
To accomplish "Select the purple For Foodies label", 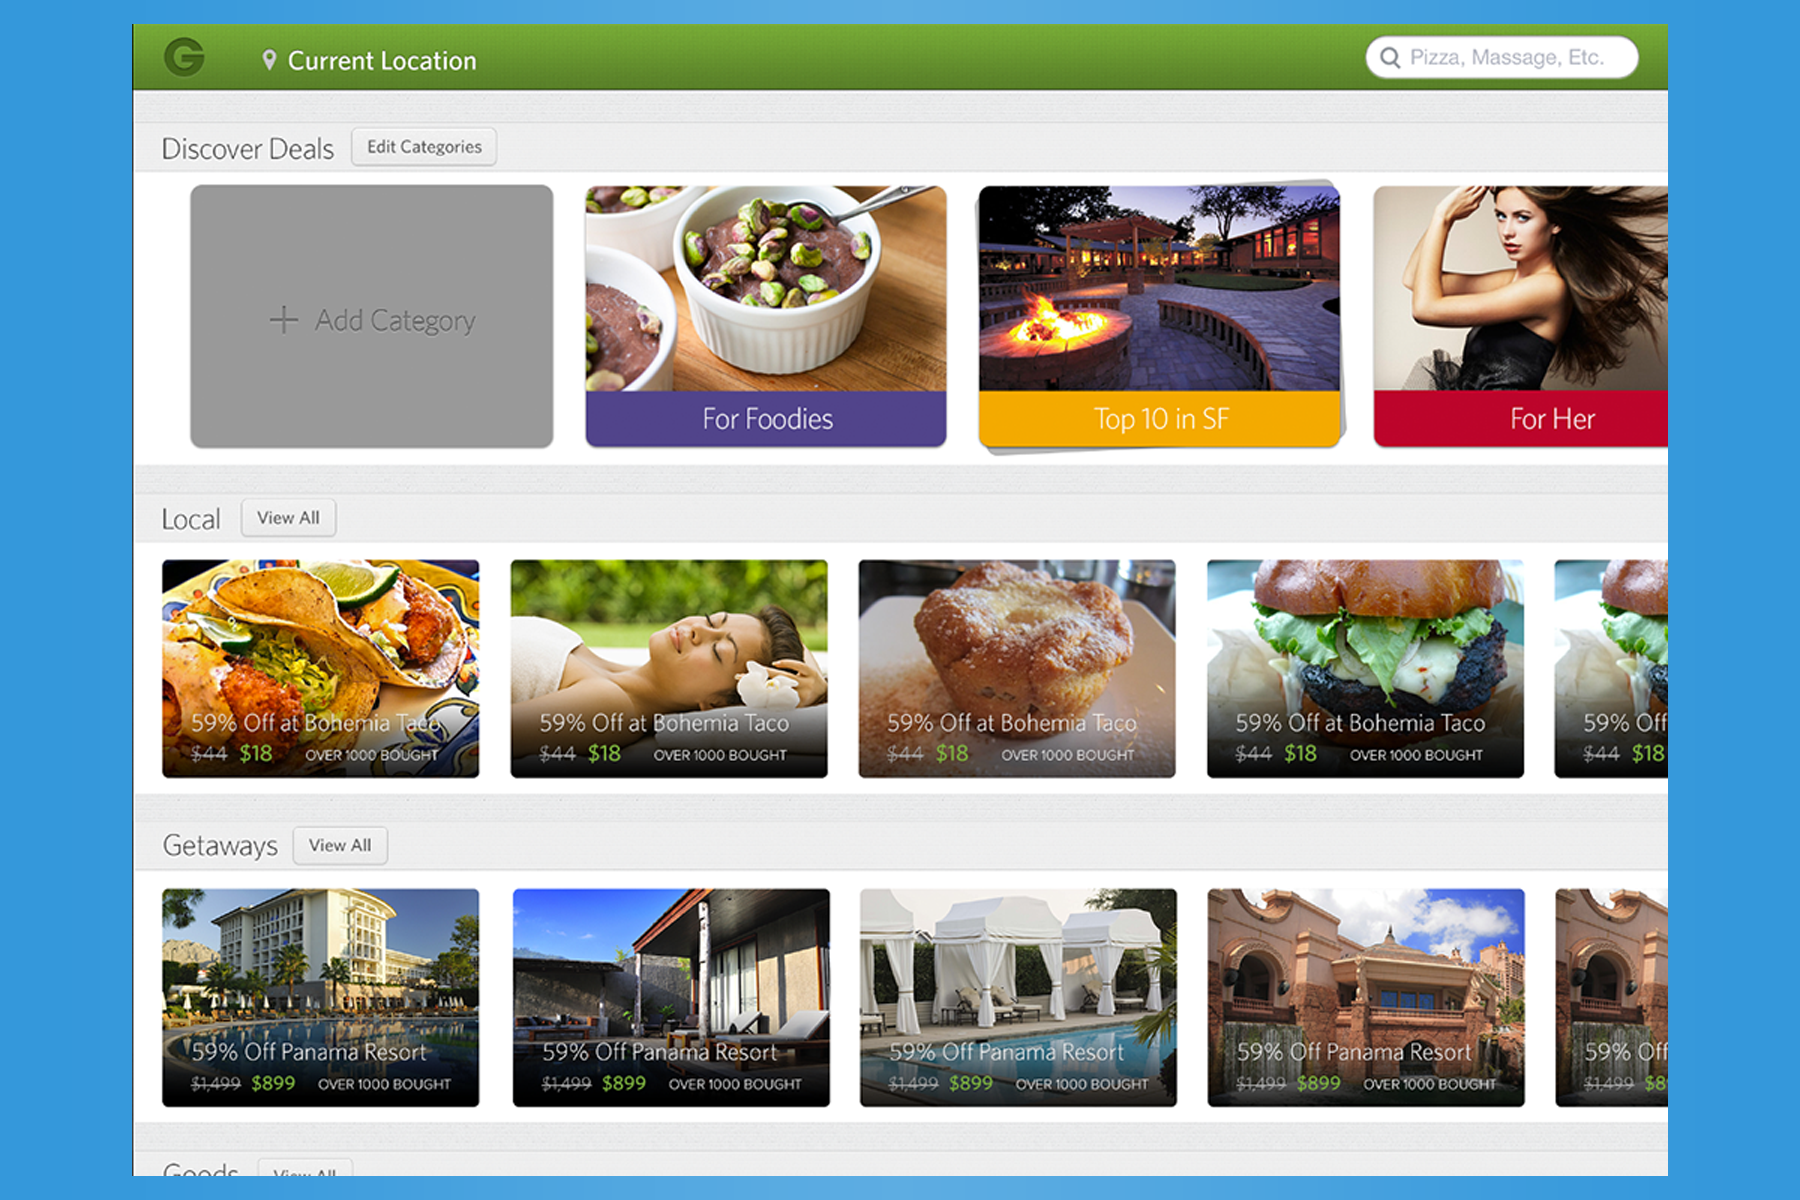I will point(766,418).
